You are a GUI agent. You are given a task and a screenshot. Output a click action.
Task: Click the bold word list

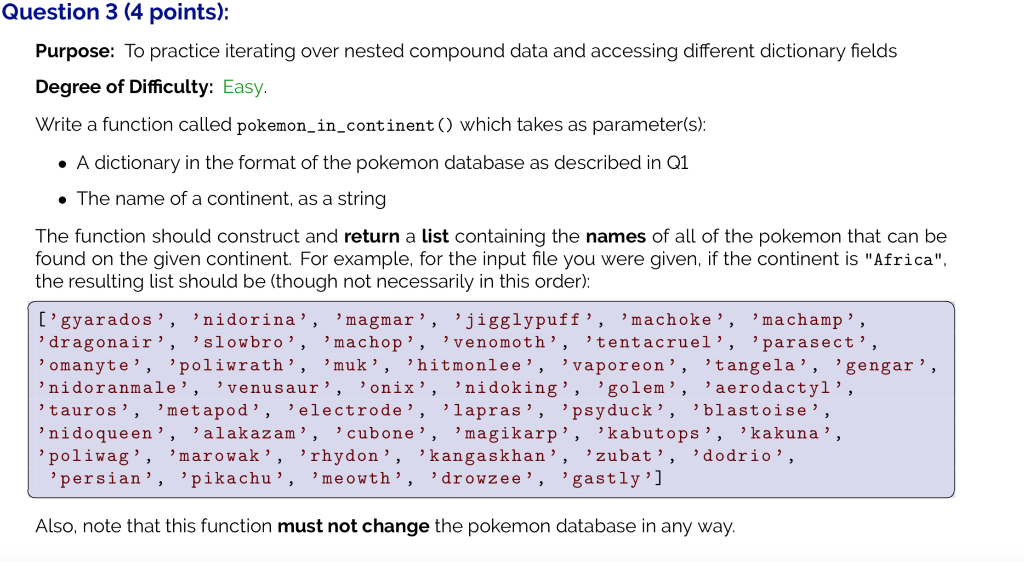pos(435,236)
